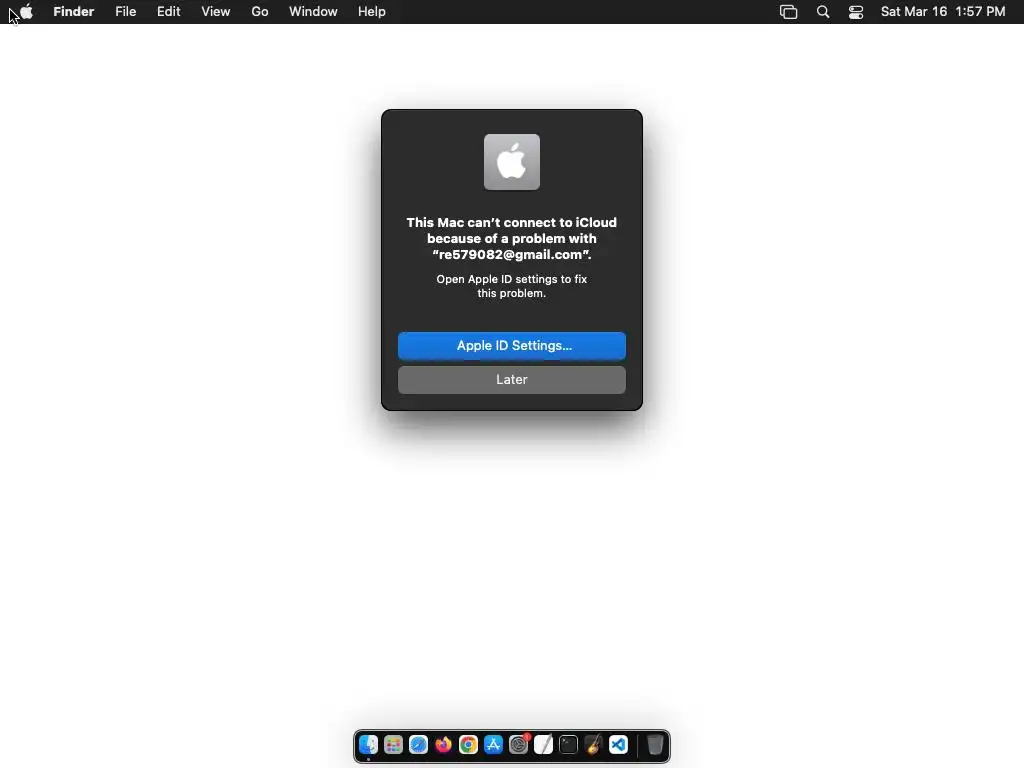Screen dimensions: 1024x768
Task: Dismiss the dialog with the Later button
Action: click(512, 379)
